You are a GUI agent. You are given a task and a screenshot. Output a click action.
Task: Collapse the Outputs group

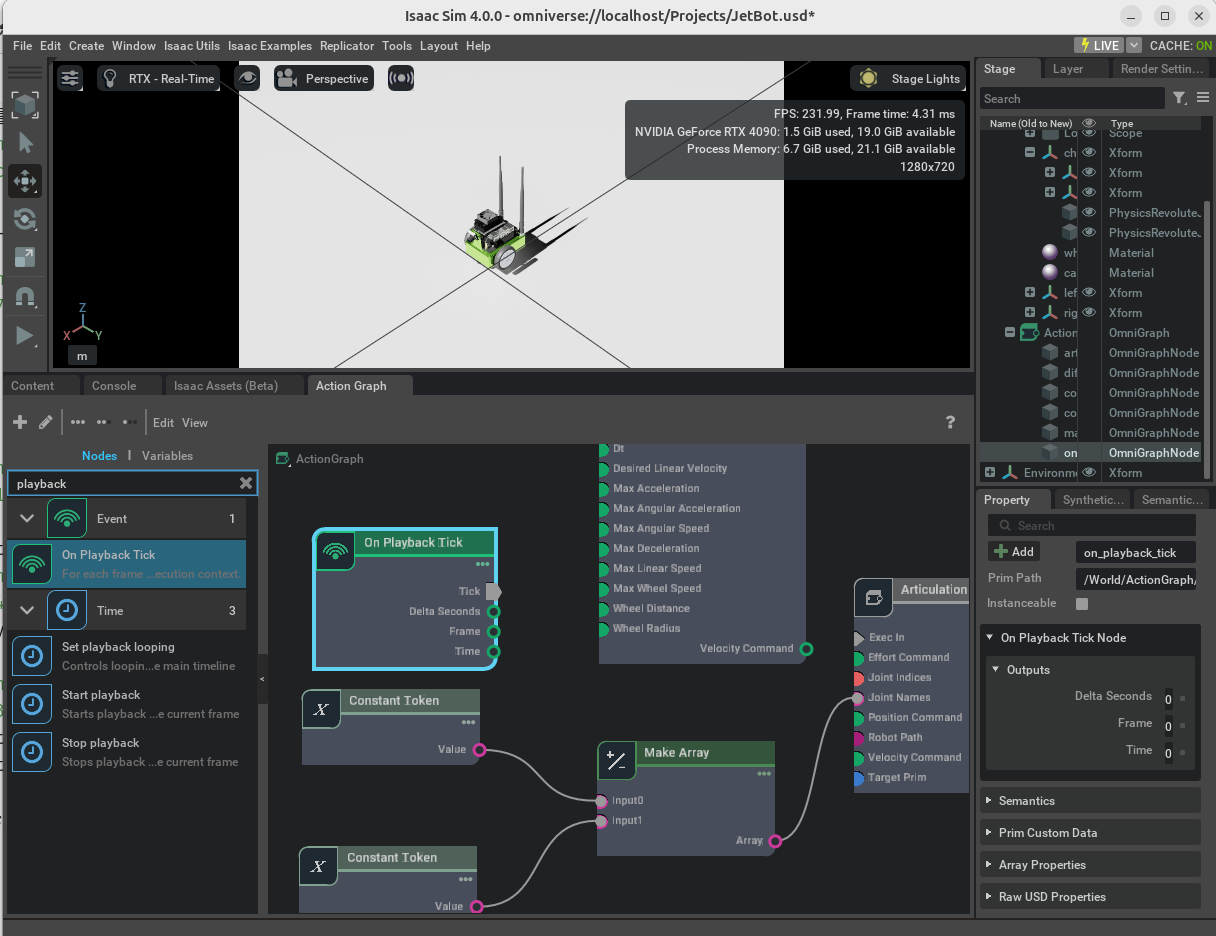point(1091,669)
